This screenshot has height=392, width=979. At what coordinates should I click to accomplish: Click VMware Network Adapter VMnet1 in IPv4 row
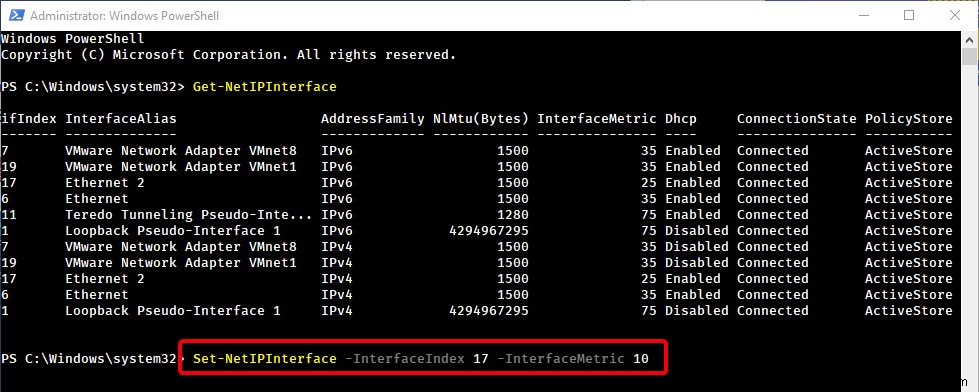click(181, 263)
